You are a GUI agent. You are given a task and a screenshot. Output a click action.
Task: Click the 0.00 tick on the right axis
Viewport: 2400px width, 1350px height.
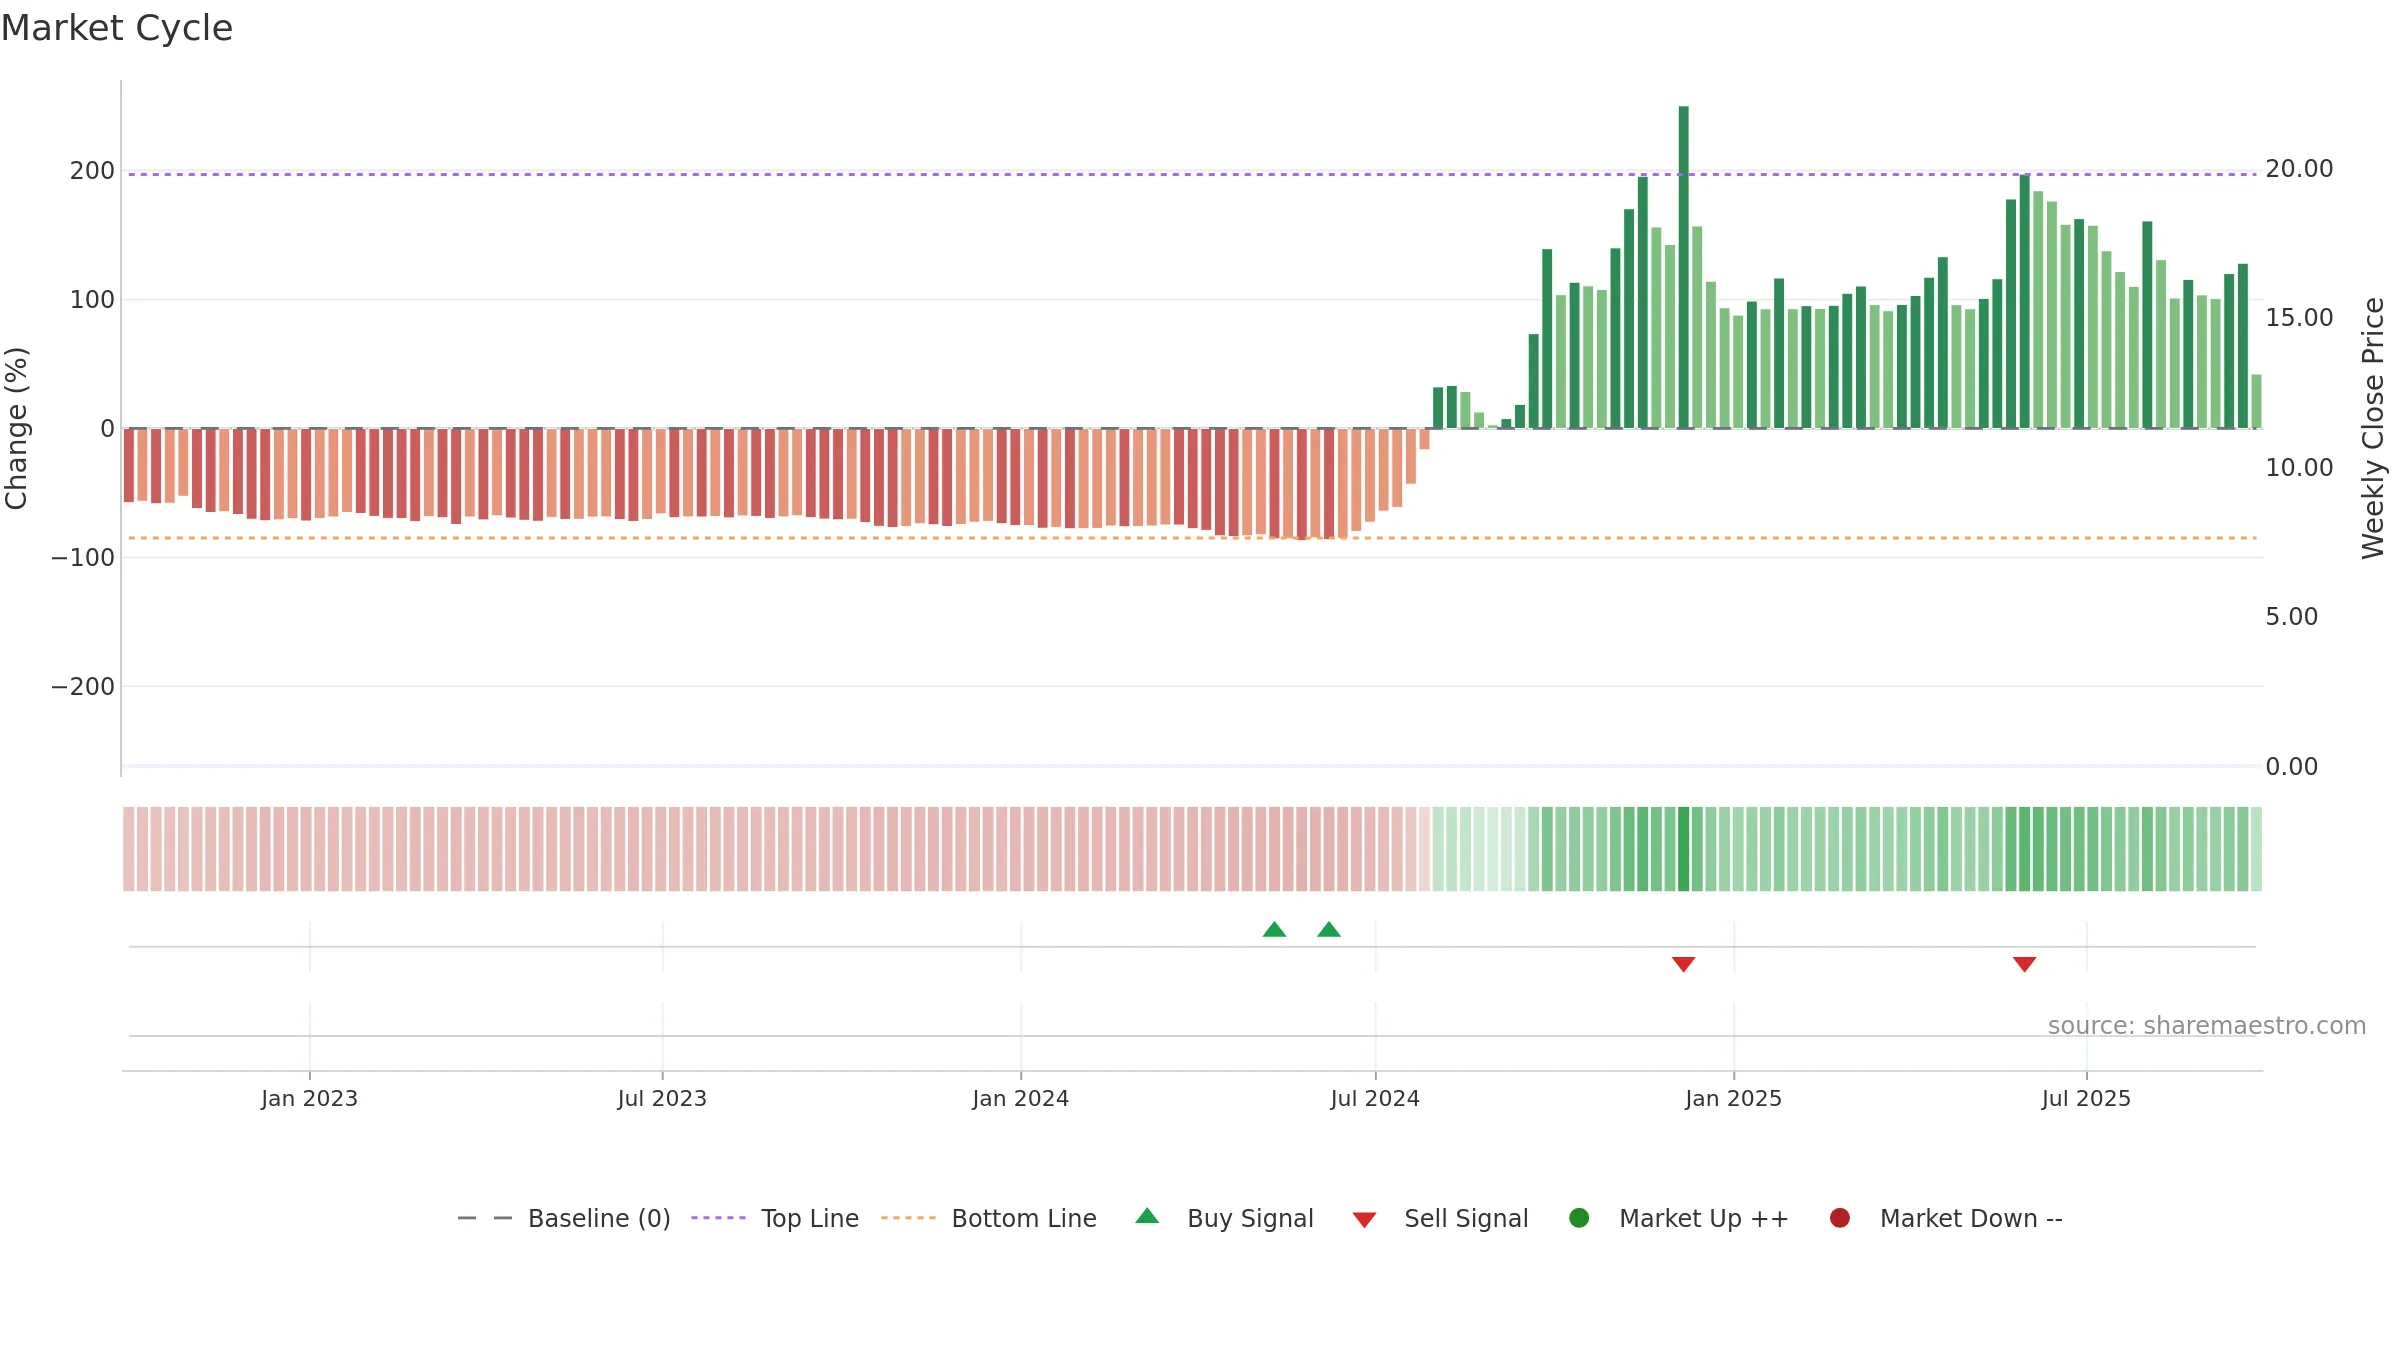pyautogui.click(x=2291, y=767)
